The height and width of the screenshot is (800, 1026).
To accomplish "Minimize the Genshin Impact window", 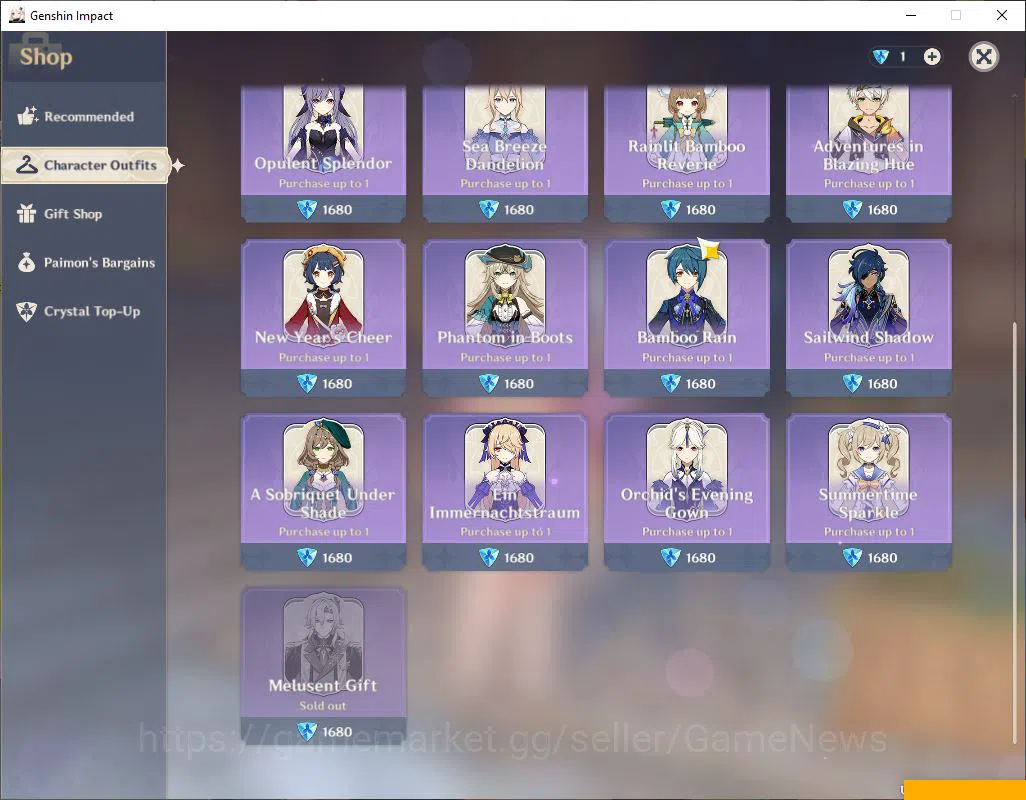I will coord(910,15).
